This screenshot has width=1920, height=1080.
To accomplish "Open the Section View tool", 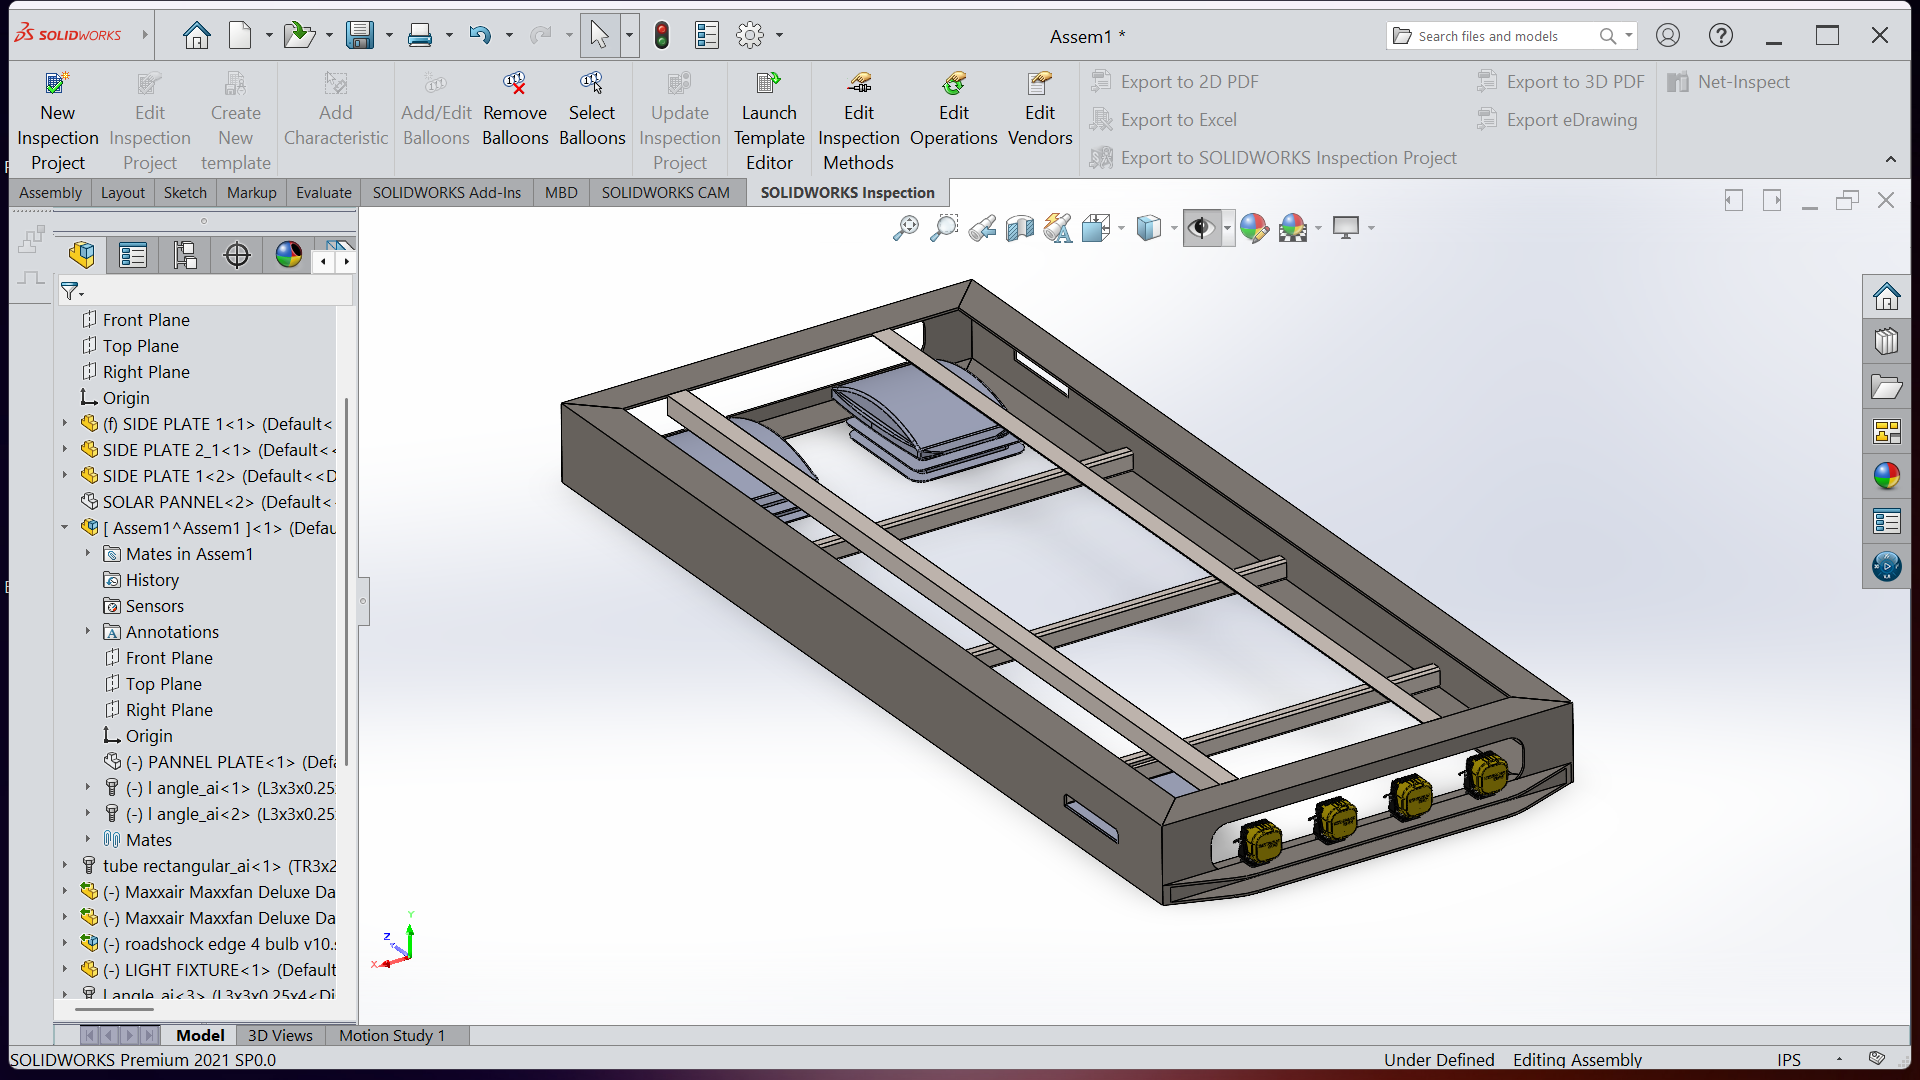I will [1019, 229].
